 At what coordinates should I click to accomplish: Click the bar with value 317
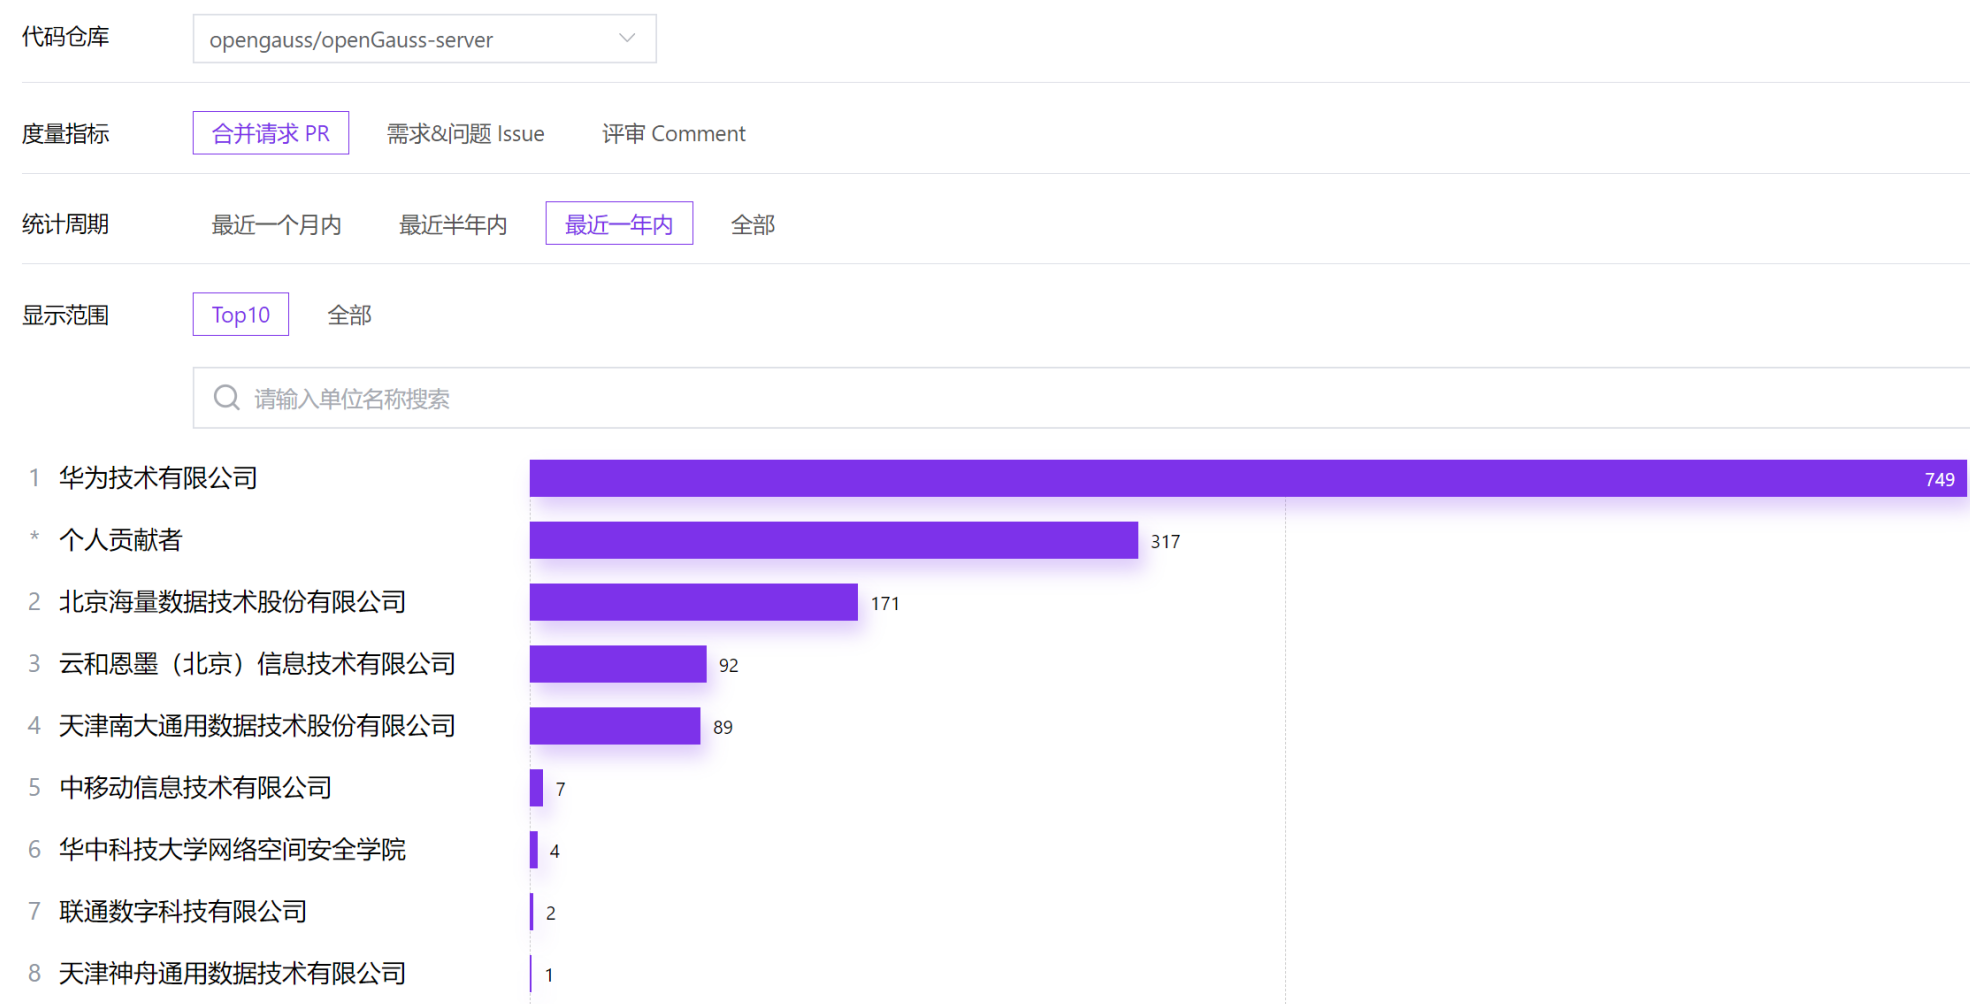[834, 540]
